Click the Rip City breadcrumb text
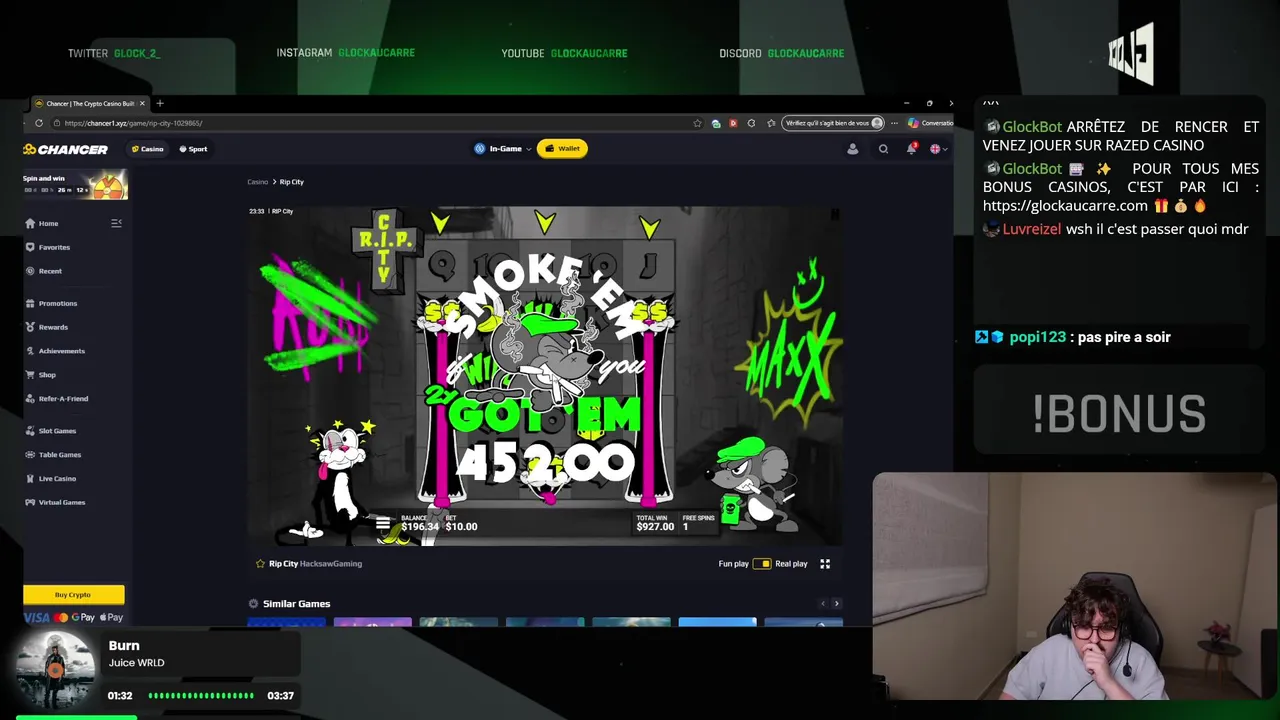 click(291, 182)
